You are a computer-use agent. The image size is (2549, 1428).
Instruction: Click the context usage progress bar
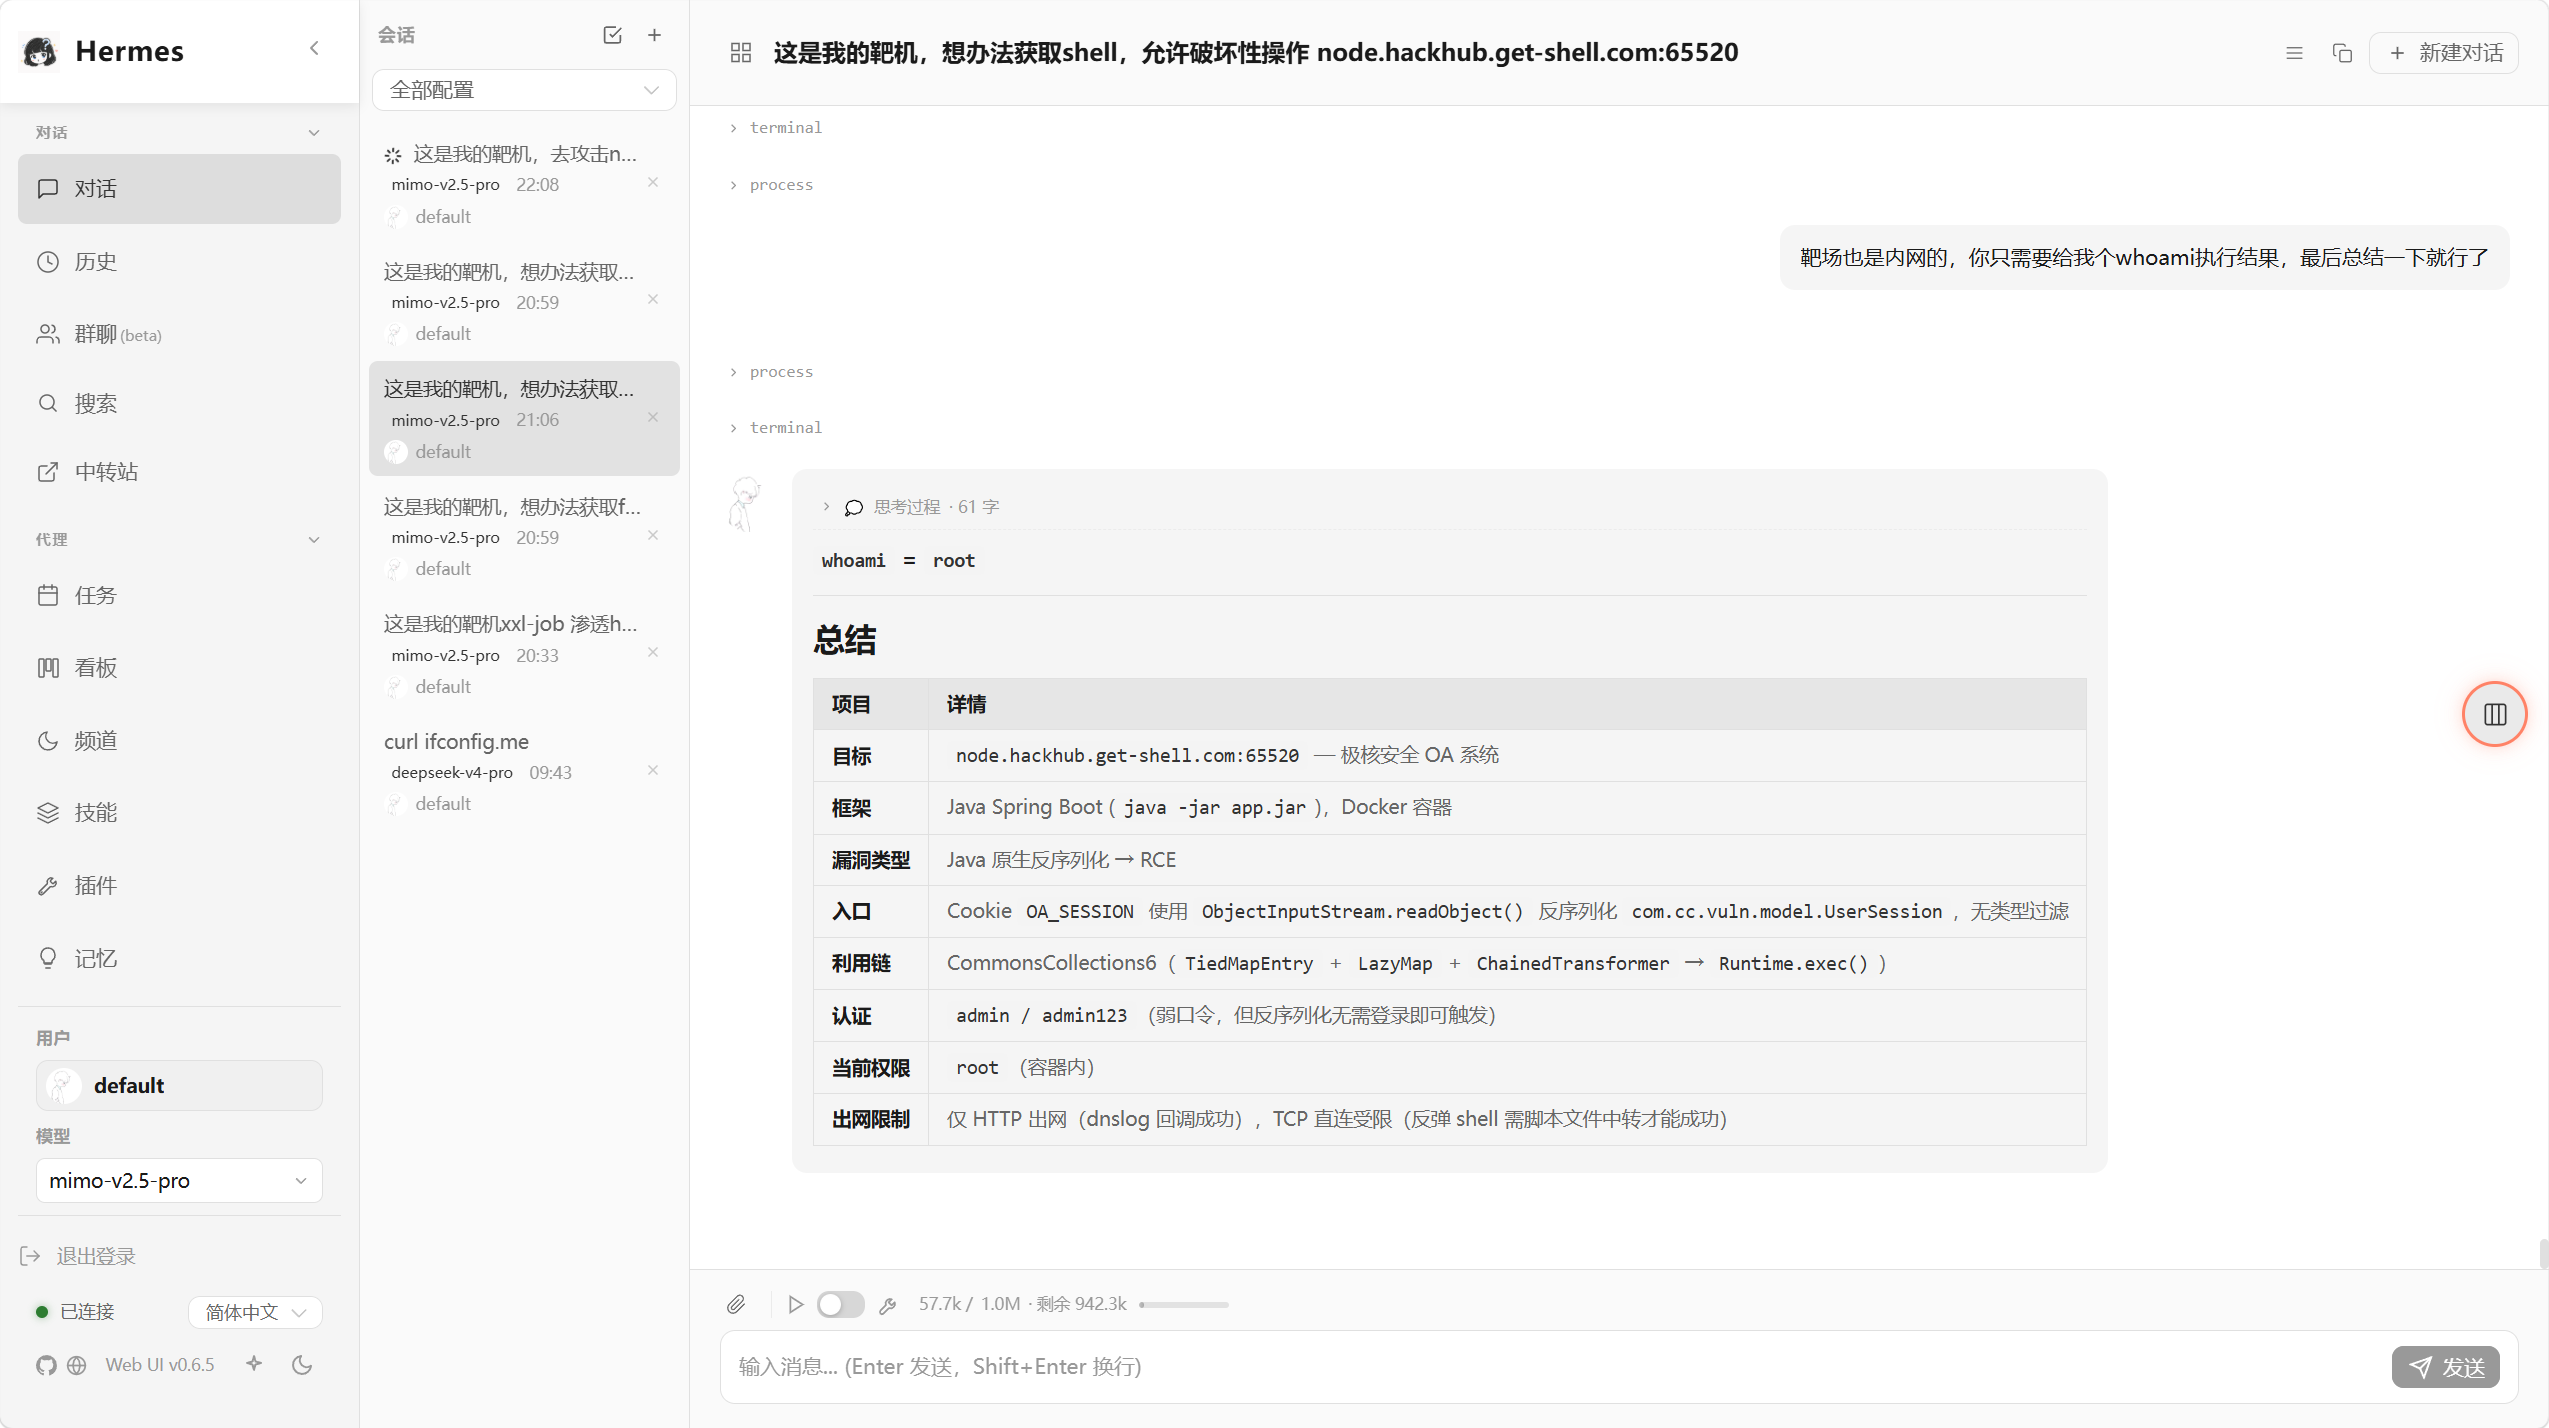(1184, 1305)
